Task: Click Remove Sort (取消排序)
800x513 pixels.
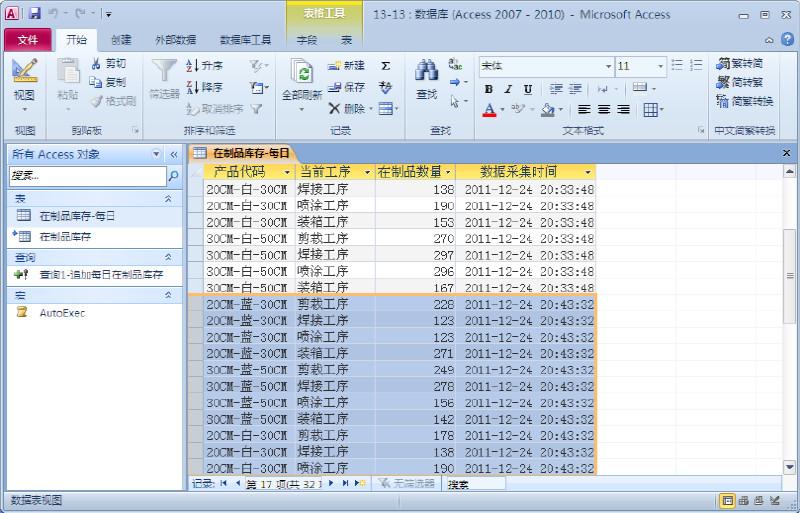Action: (x=215, y=109)
